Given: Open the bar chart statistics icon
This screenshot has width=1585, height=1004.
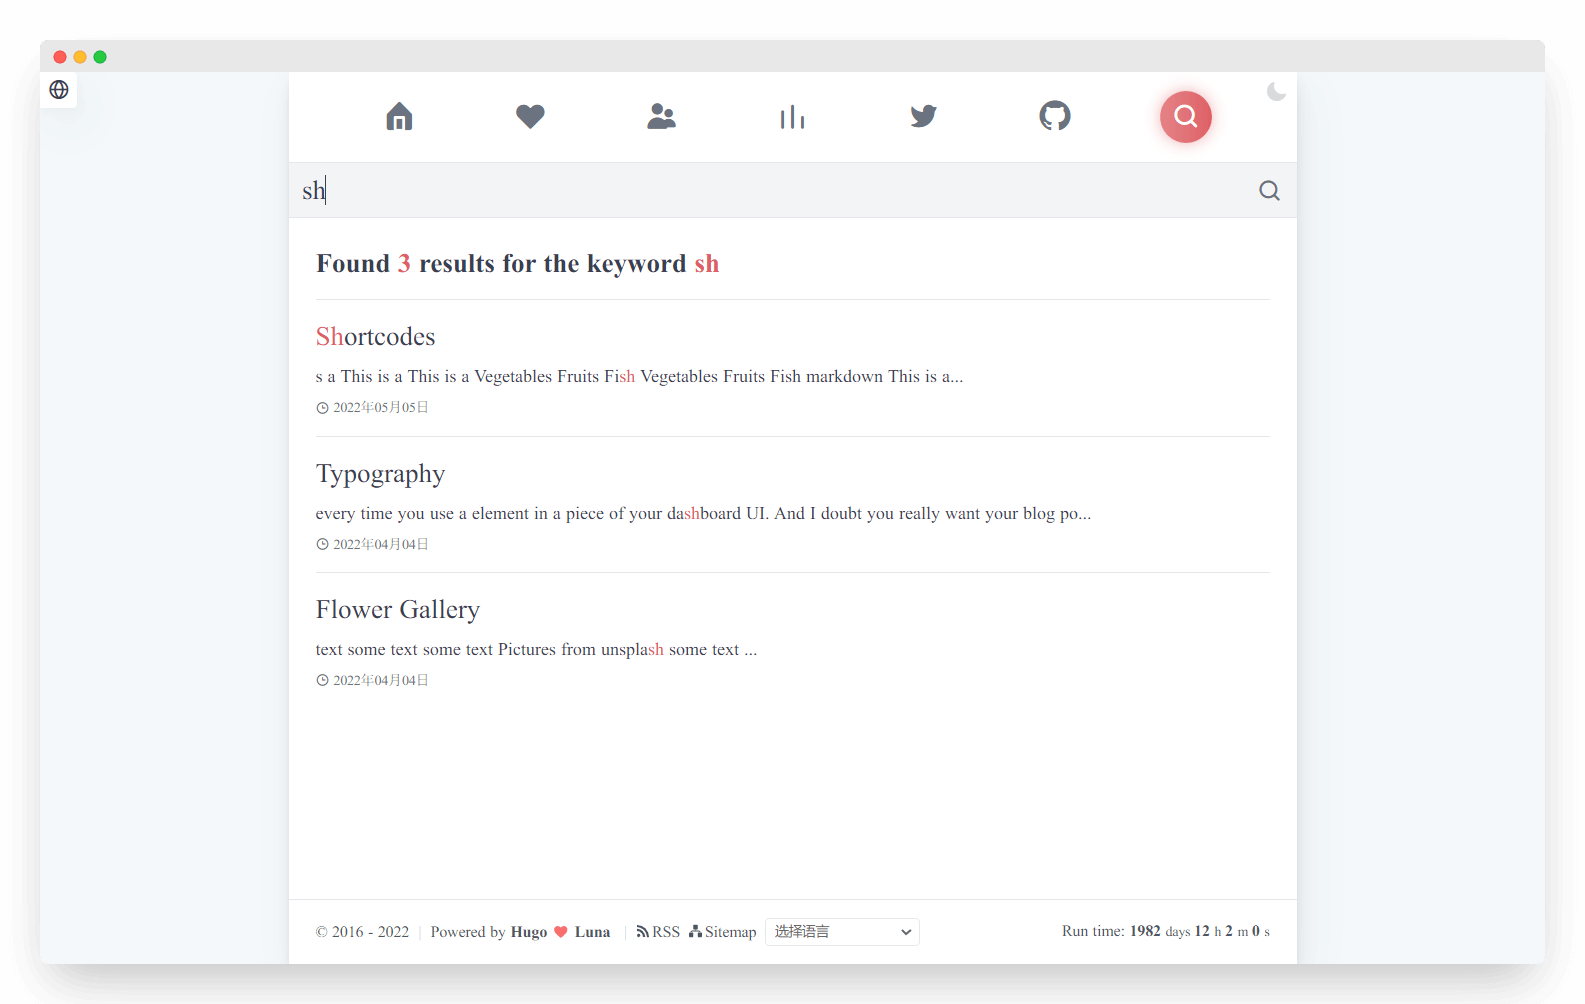Looking at the screenshot, I should pyautogui.click(x=792, y=117).
